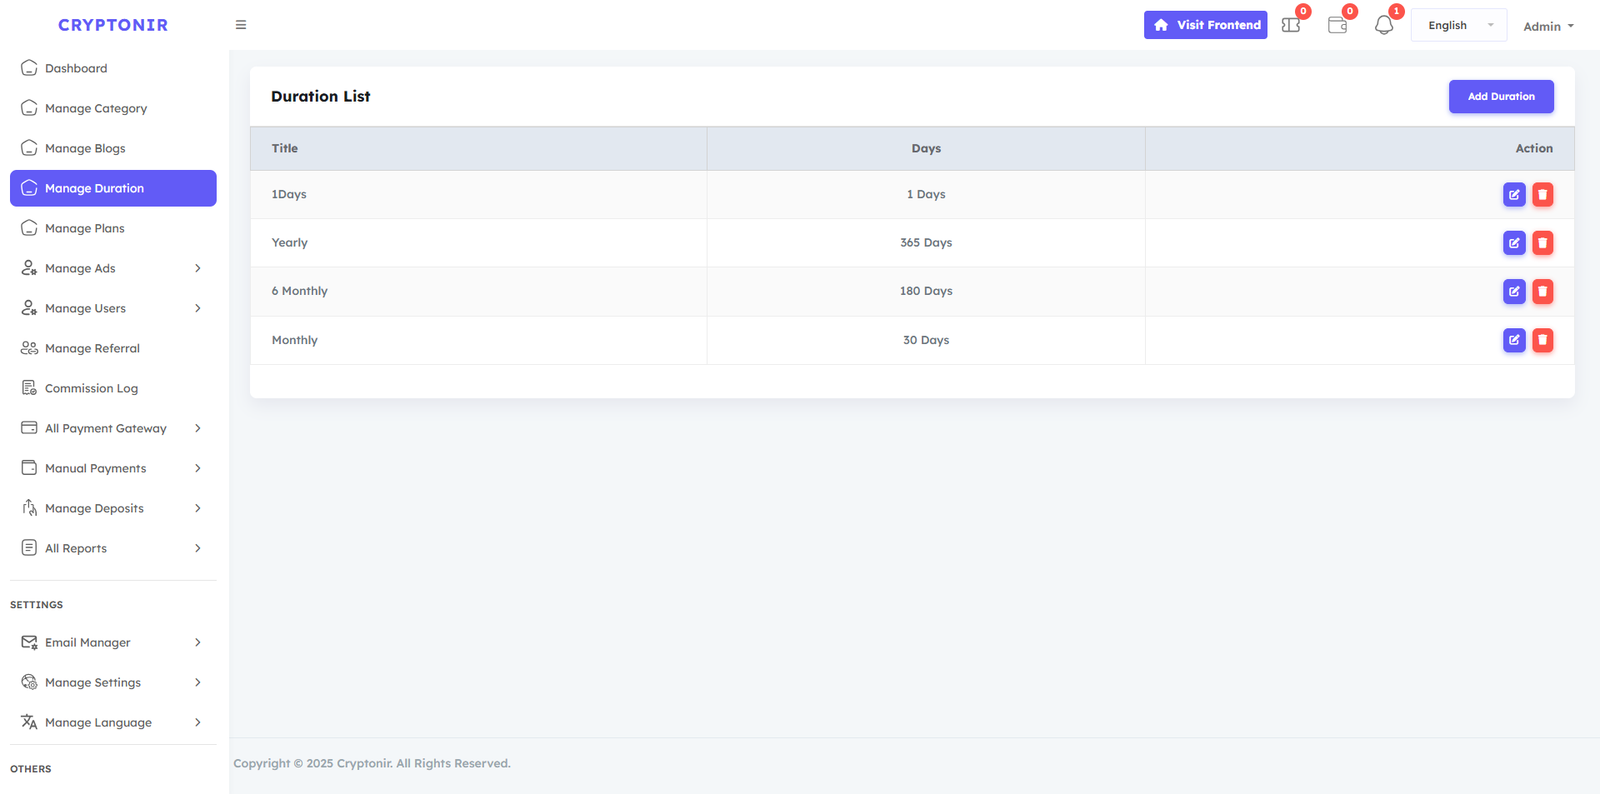This screenshot has height=794, width=1600.
Task: Go to Manage Plans in sidebar
Action: [85, 228]
